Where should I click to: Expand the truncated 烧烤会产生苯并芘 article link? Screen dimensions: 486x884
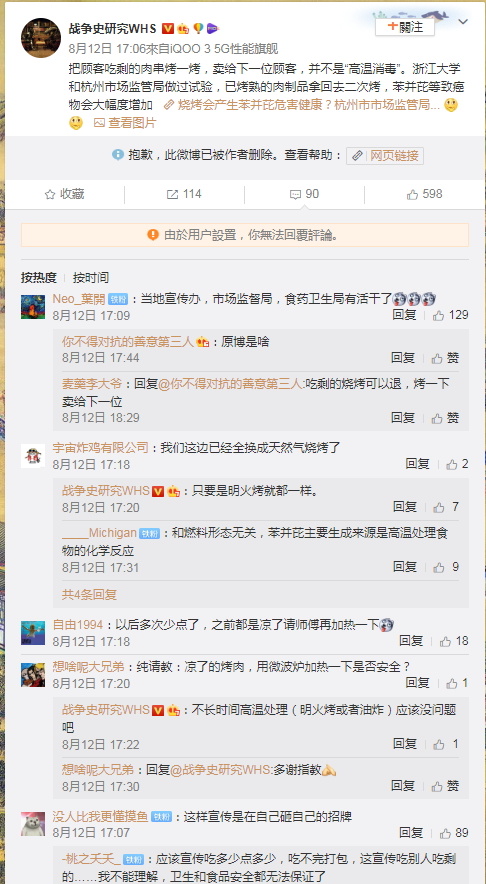(x=302, y=104)
